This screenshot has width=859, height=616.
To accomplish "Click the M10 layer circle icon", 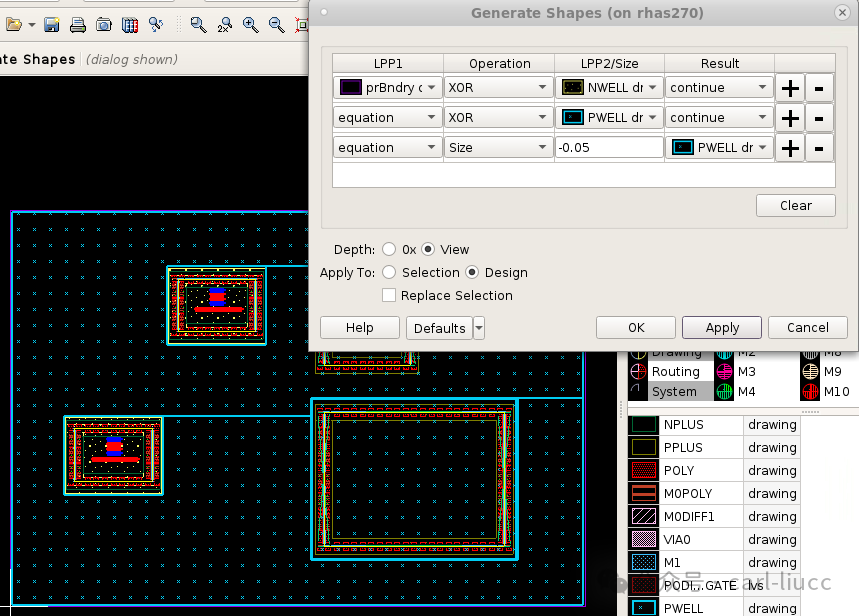I will click(x=811, y=391).
